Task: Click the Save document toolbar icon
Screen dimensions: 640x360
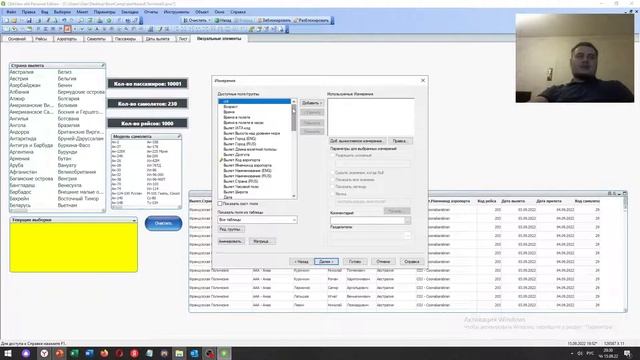Action: pos(29,20)
